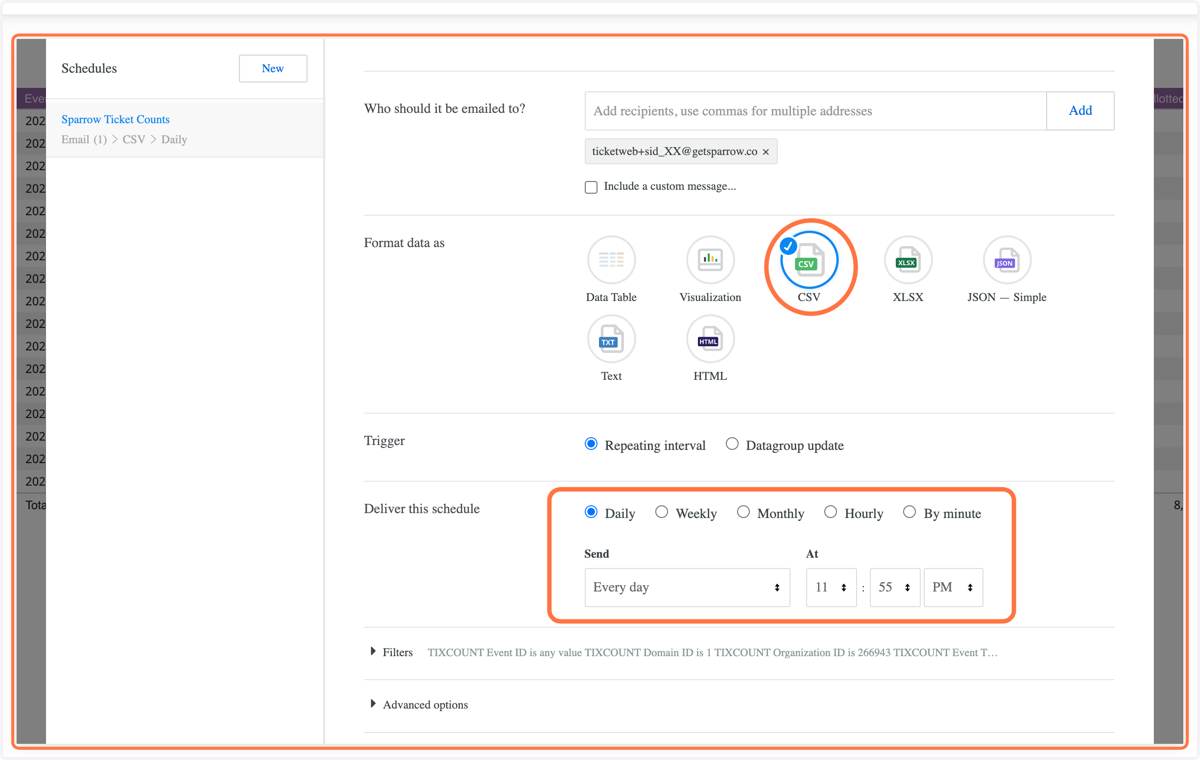
Task: Enable Include a custom message checkbox
Action: click(x=591, y=187)
